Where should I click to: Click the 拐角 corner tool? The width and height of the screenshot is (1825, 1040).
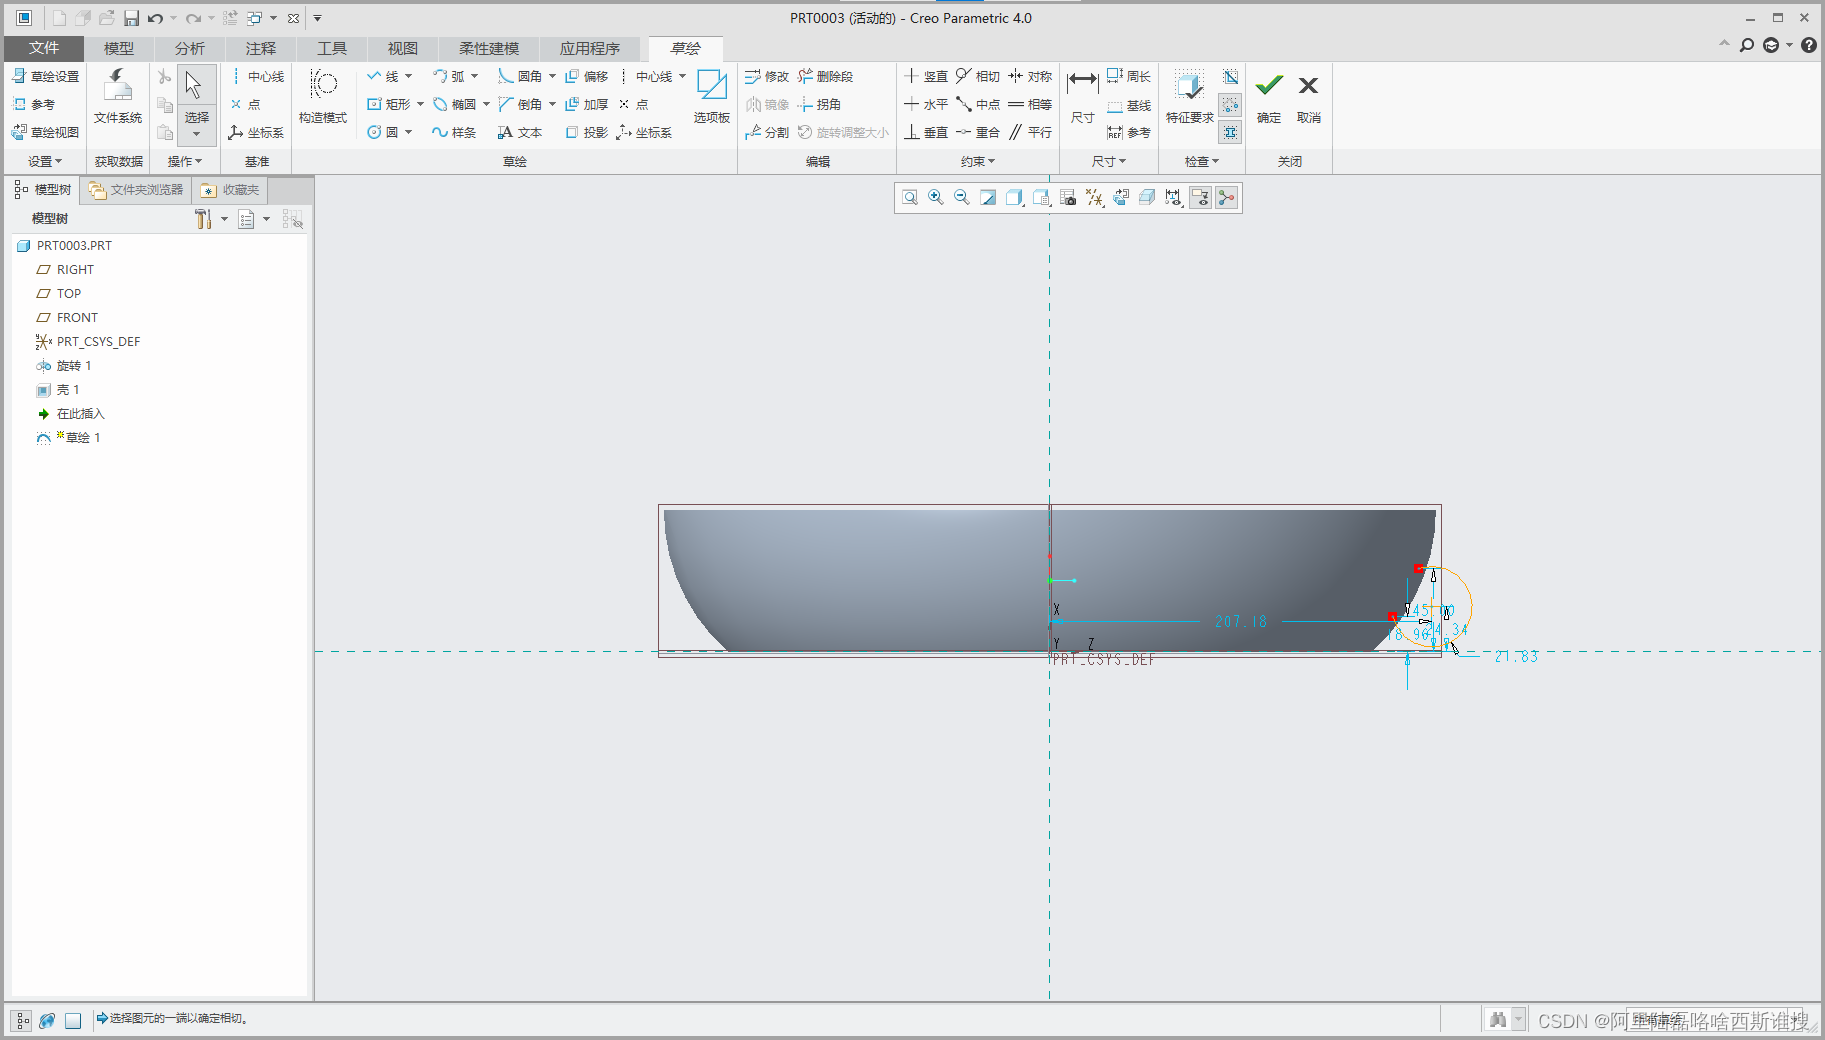coord(819,104)
